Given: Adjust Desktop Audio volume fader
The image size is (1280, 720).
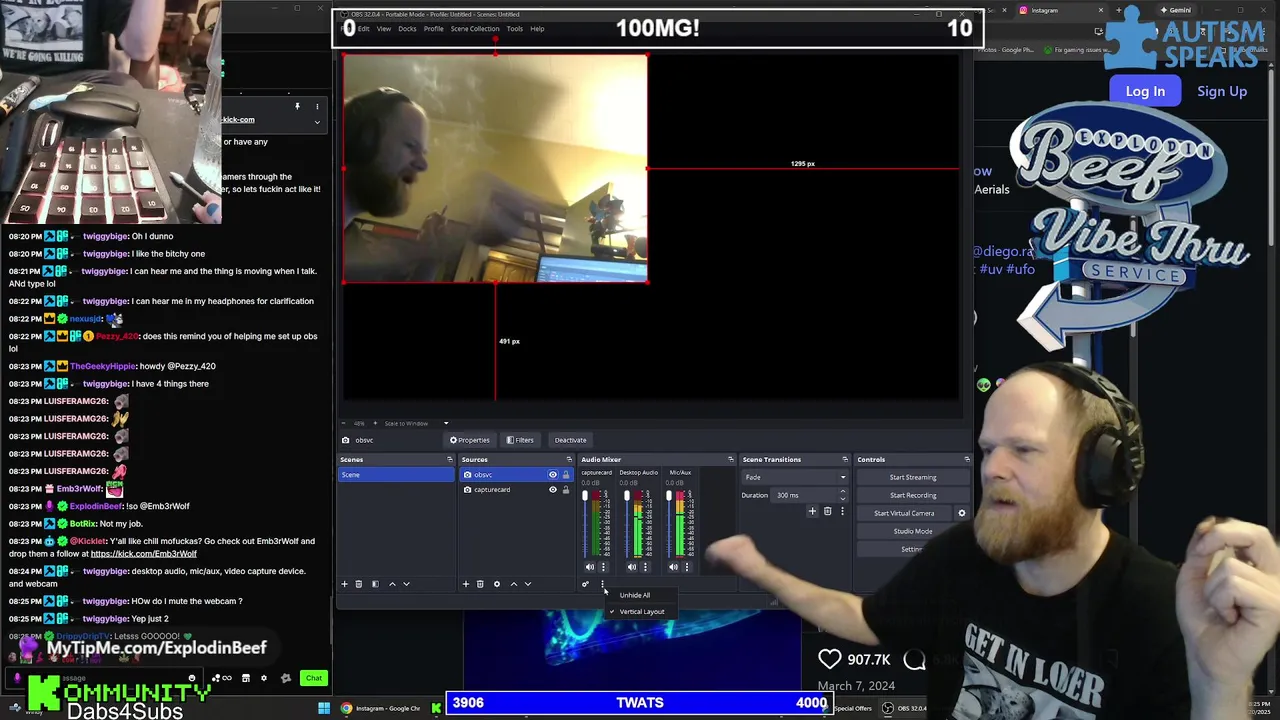Looking at the screenshot, I should [627, 496].
